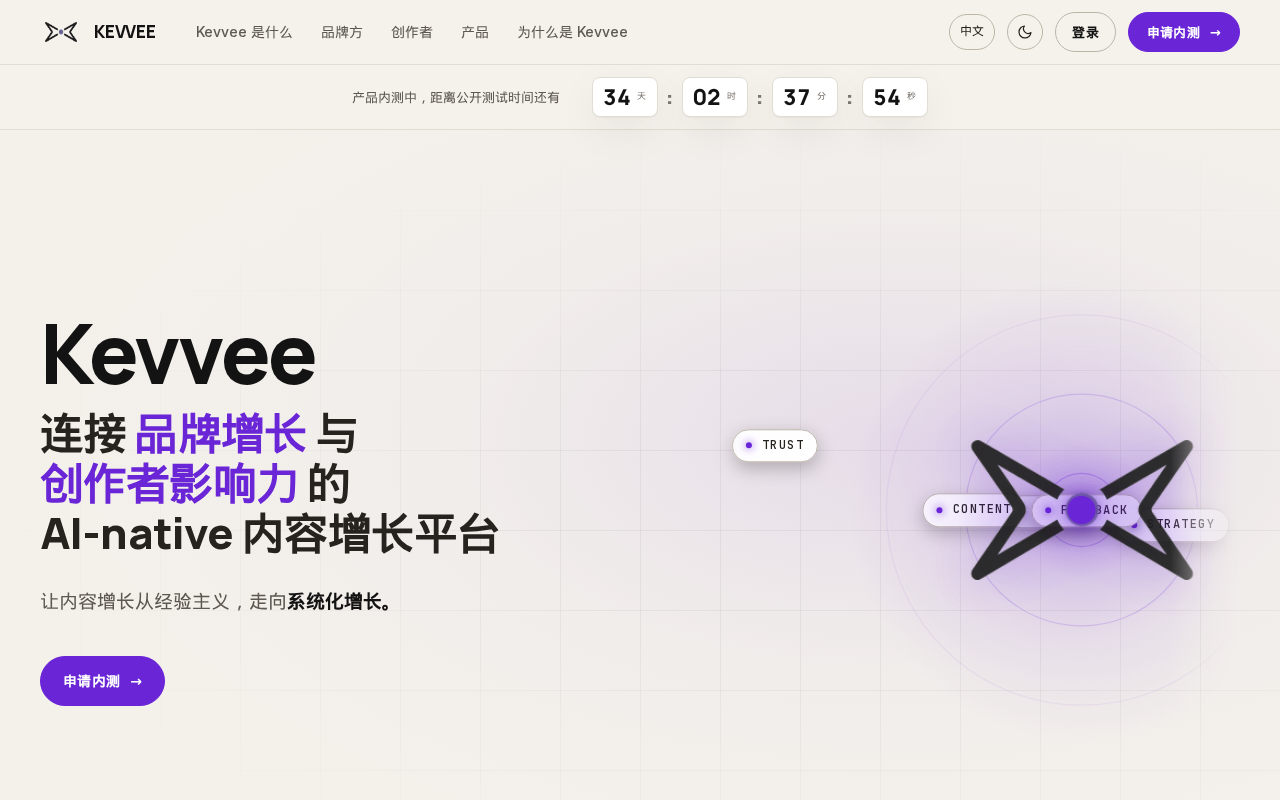The height and width of the screenshot is (800, 1280).
Task: Click the text "产品内测中，距离公开测试时间还有"
Action: click(x=456, y=97)
